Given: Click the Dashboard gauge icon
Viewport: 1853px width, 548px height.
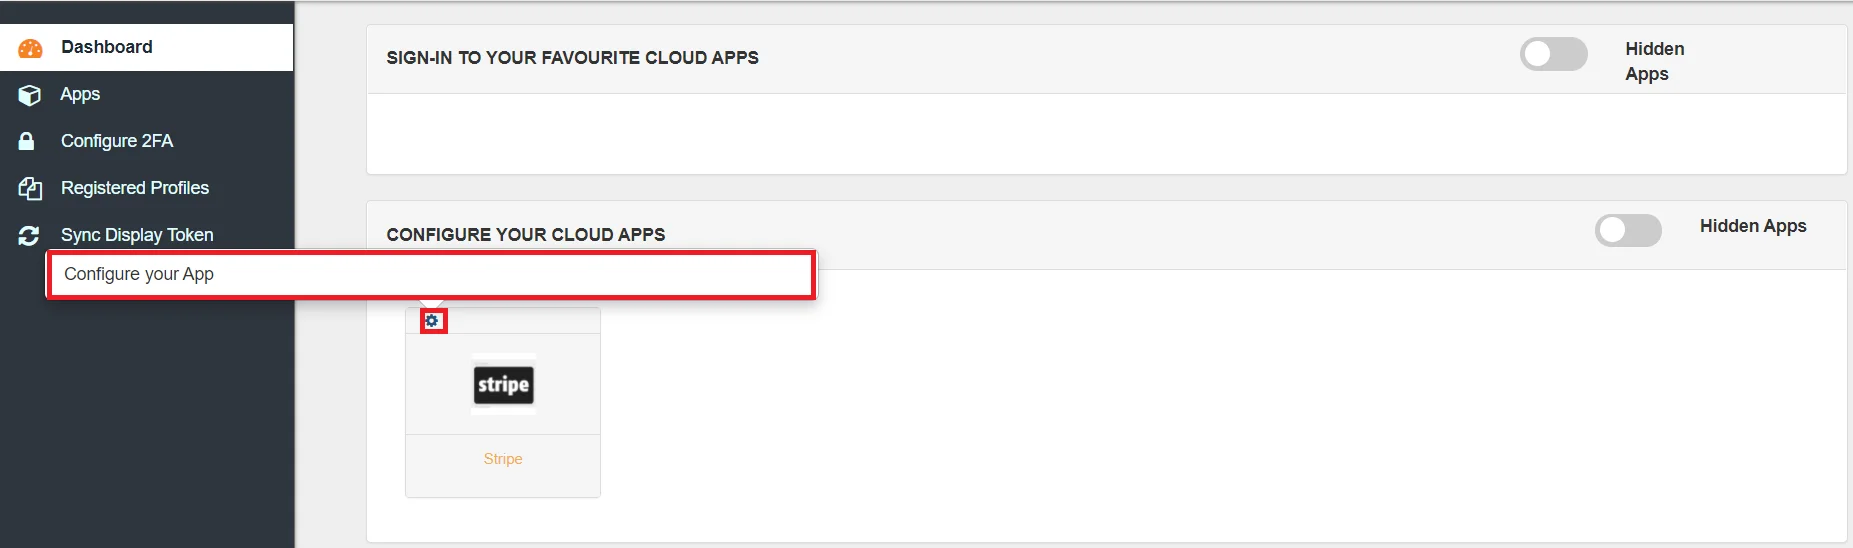Looking at the screenshot, I should point(30,48).
